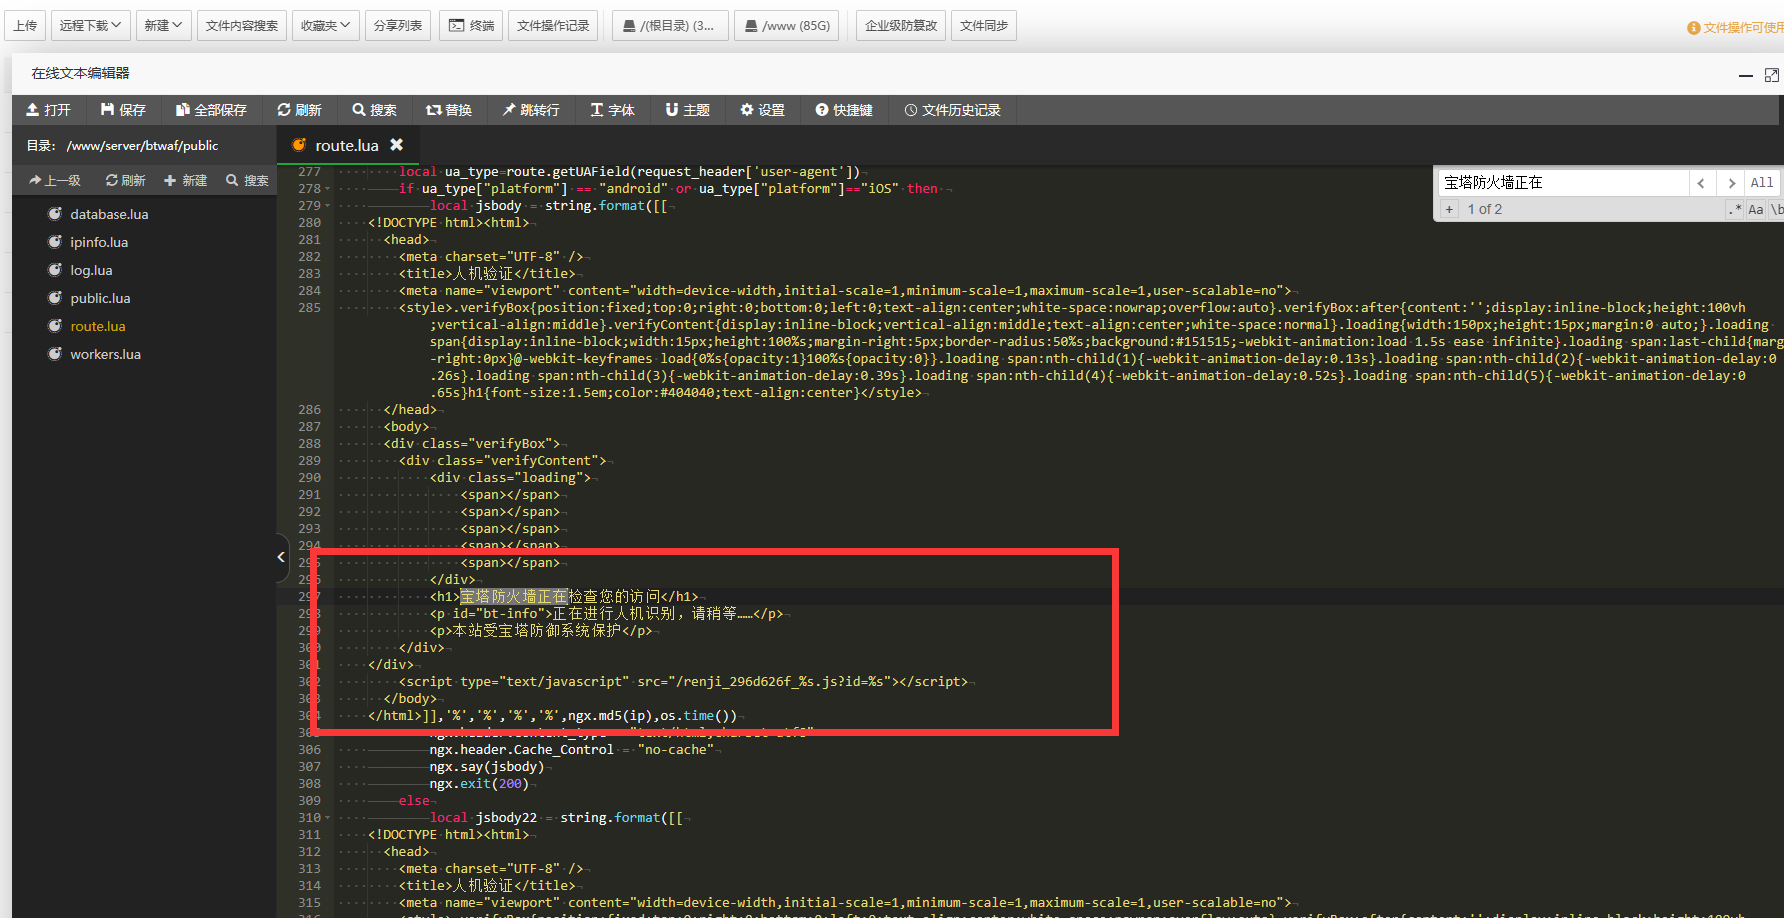This screenshot has width=1784, height=918.
Task: Fold code at line 310
Action: pyautogui.click(x=327, y=818)
